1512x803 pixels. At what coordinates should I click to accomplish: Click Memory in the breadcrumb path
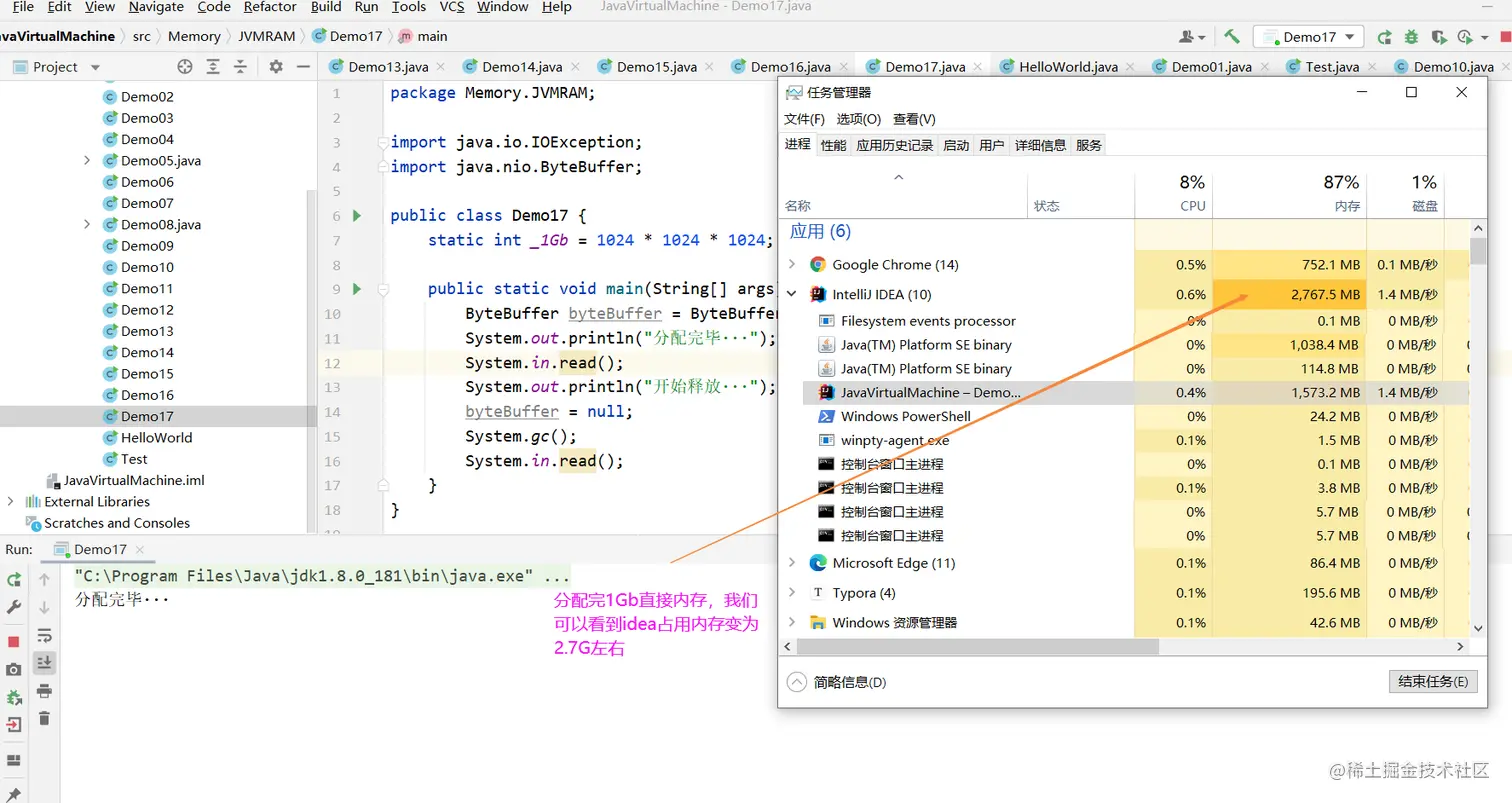194,36
